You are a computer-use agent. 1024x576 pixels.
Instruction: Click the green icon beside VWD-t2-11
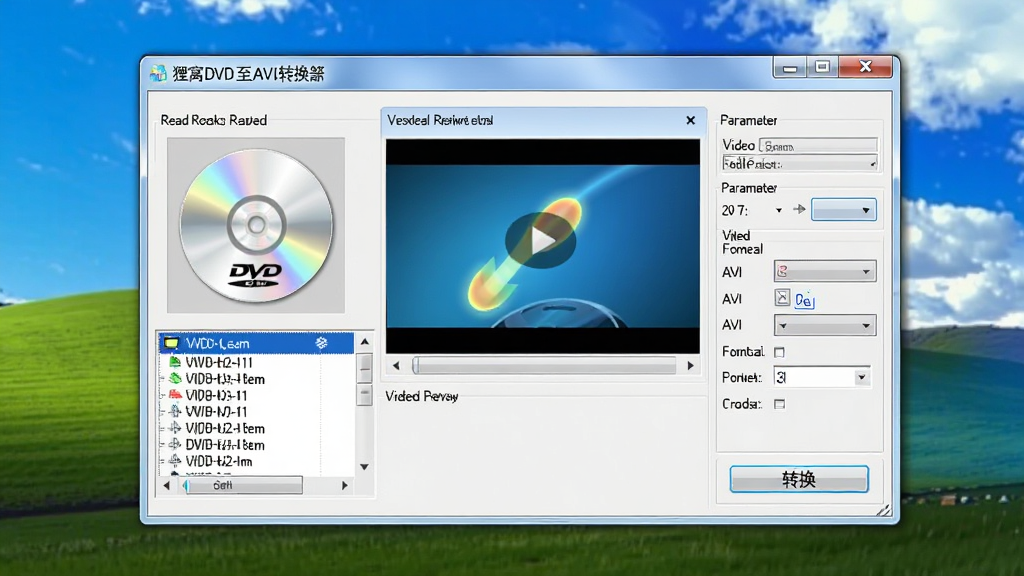click(175, 362)
